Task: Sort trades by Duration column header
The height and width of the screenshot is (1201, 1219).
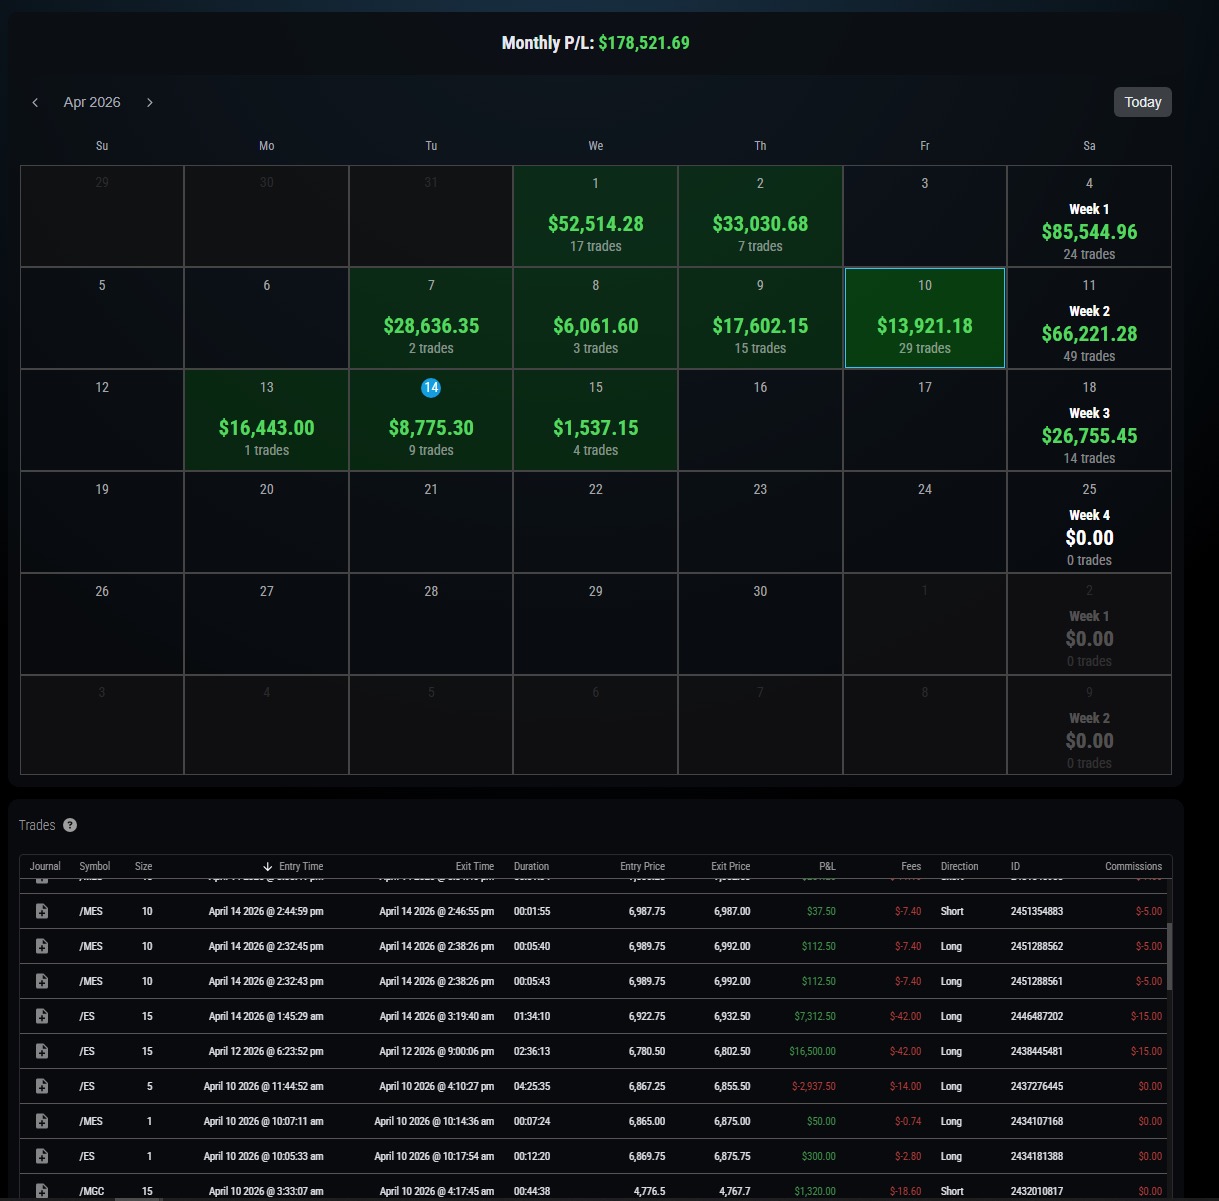Action: (531, 866)
